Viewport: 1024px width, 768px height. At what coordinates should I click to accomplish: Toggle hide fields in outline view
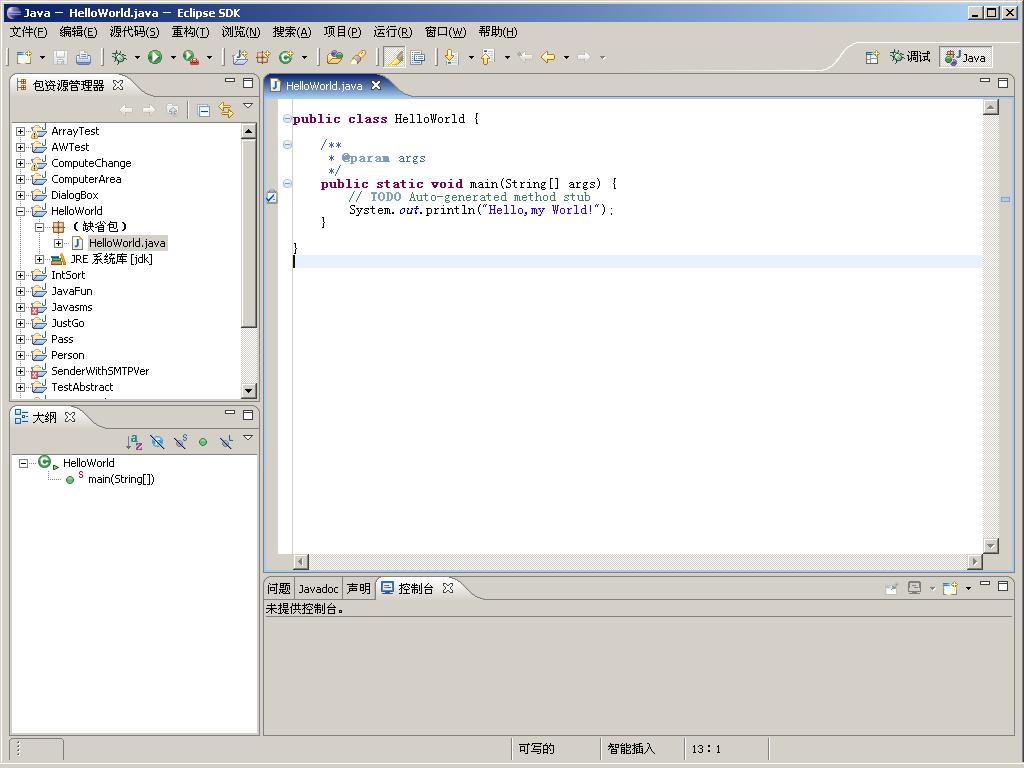157,442
